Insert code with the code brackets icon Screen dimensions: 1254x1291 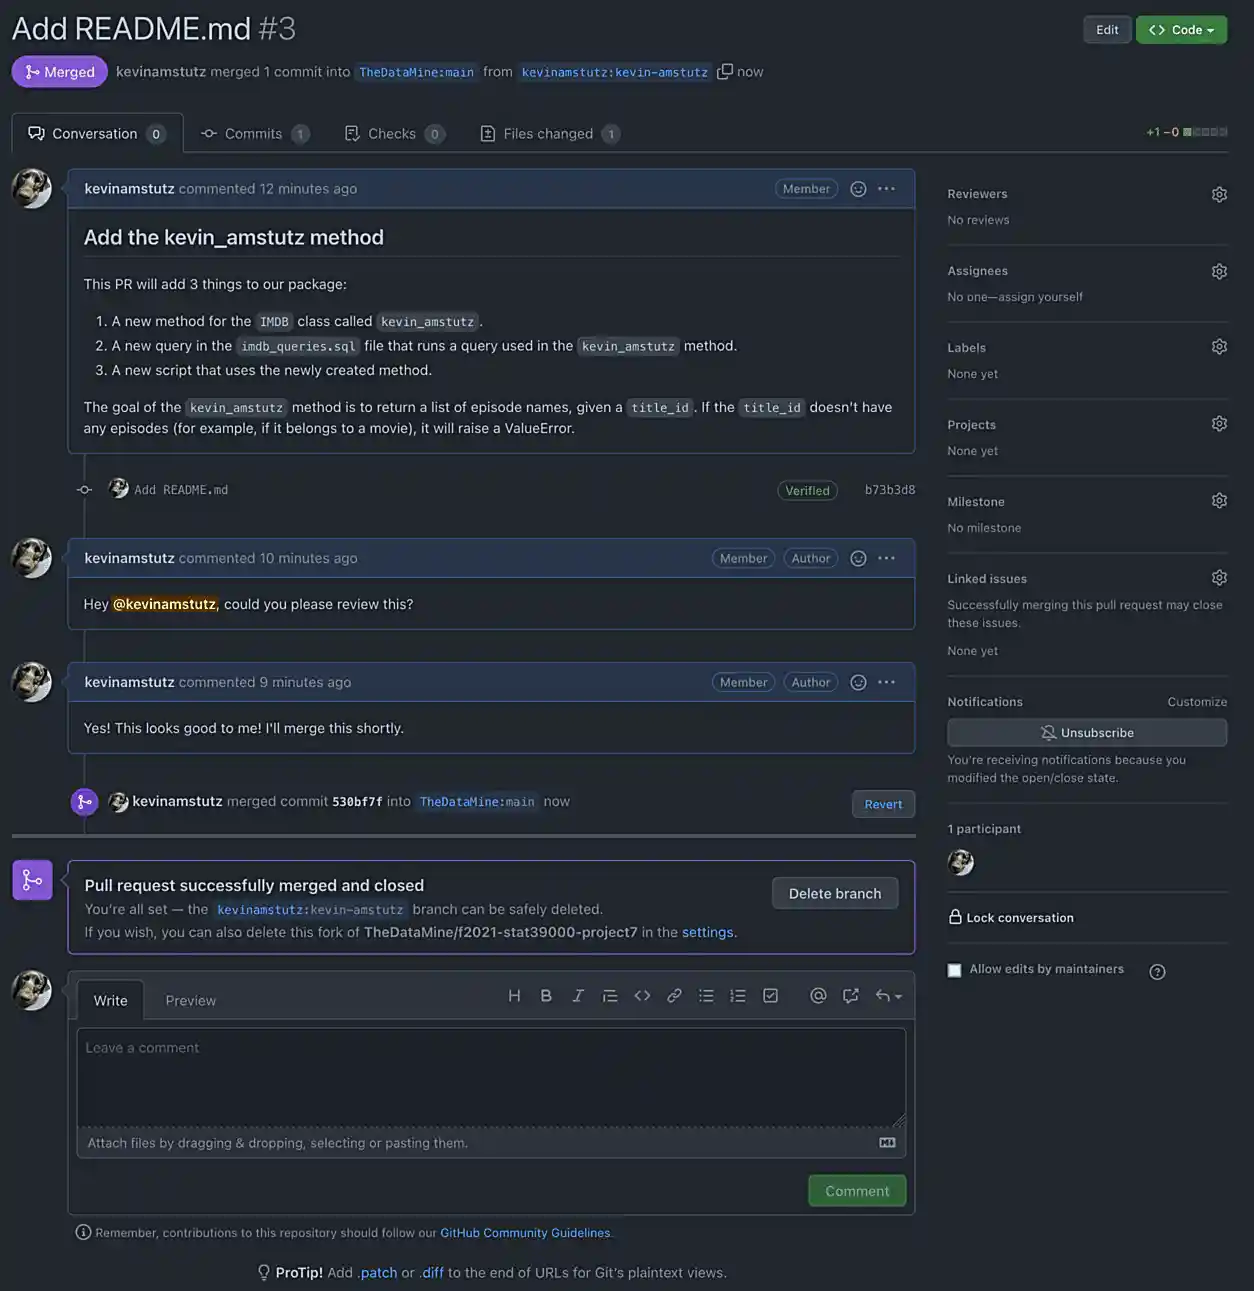pos(642,996)
